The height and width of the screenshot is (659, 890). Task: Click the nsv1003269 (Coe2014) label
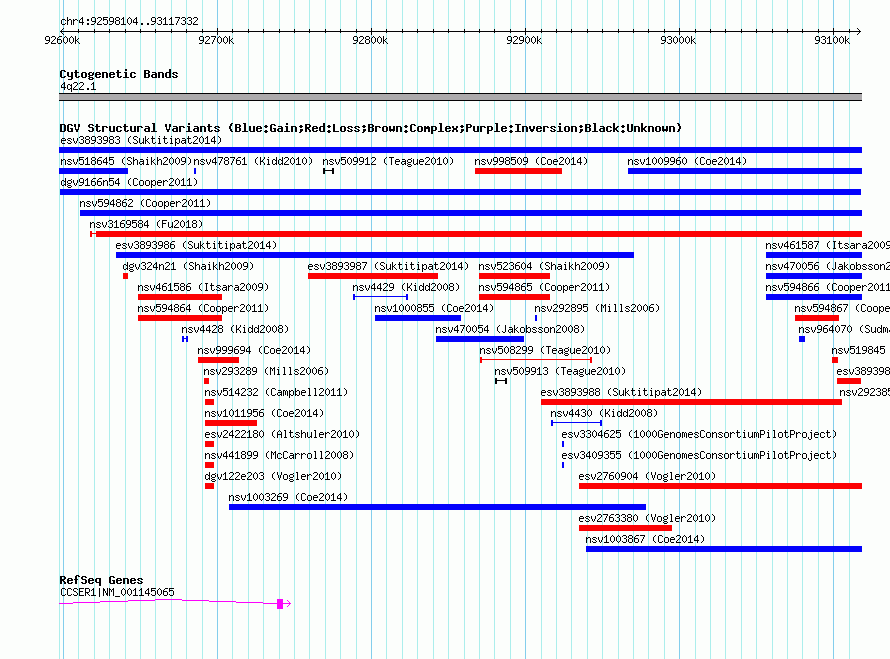click(x=288, y=497)
